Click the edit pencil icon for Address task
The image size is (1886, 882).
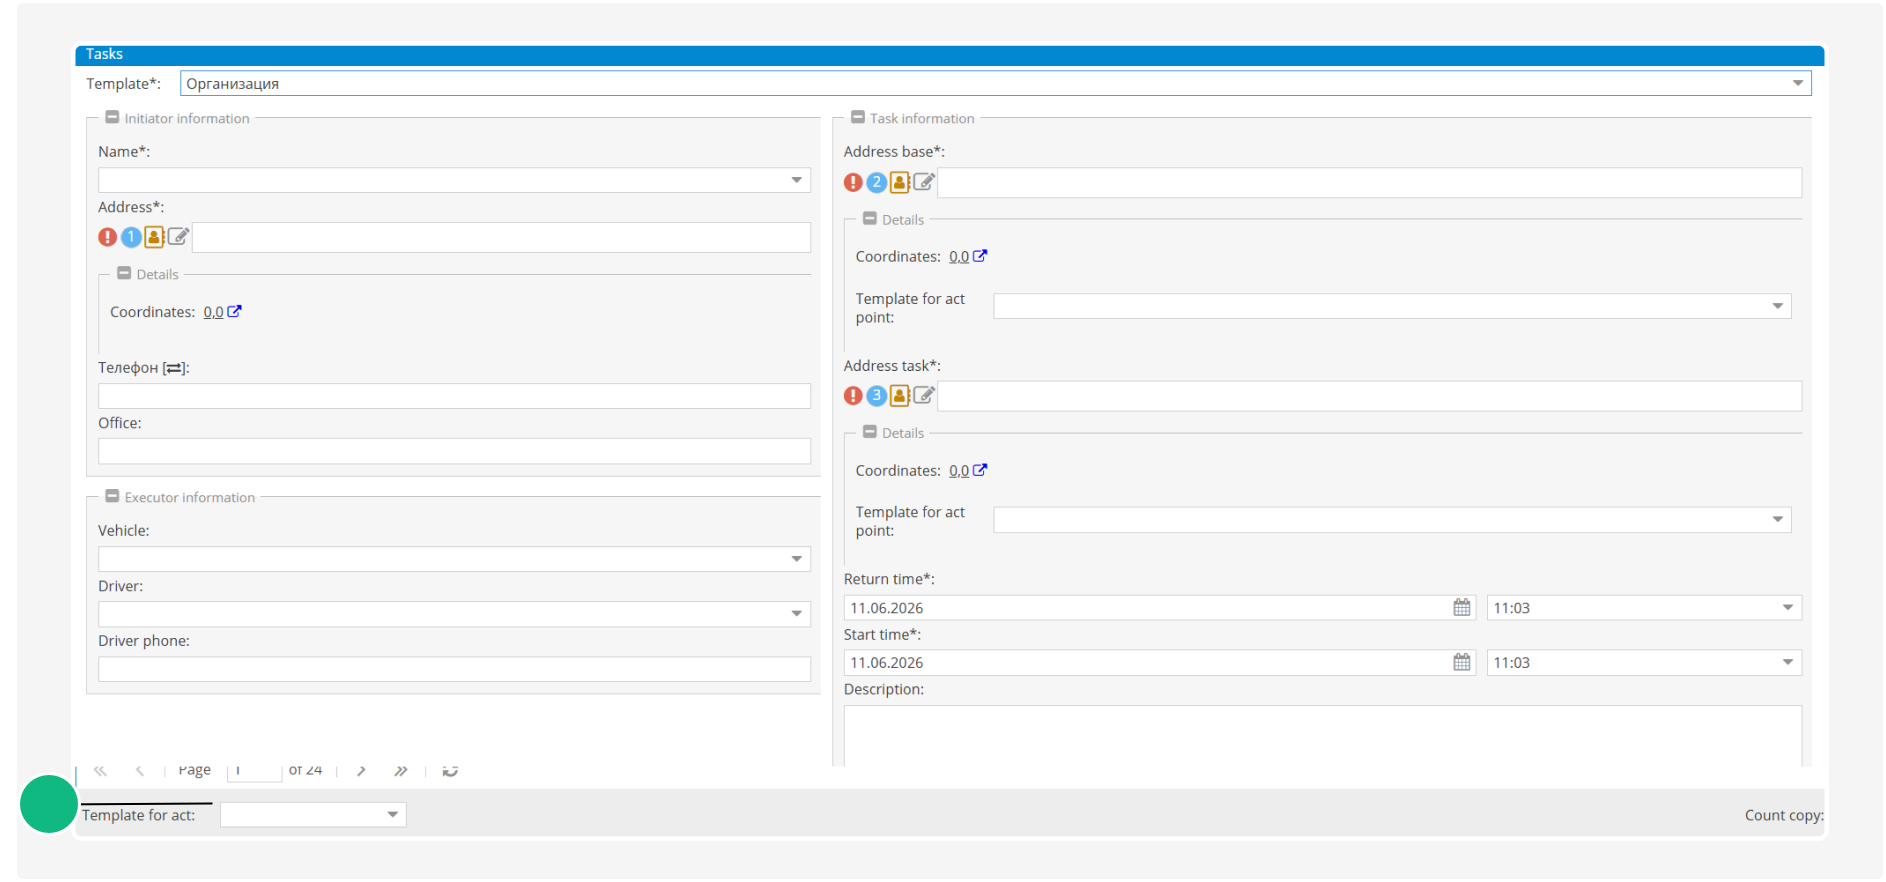[924, 396]
